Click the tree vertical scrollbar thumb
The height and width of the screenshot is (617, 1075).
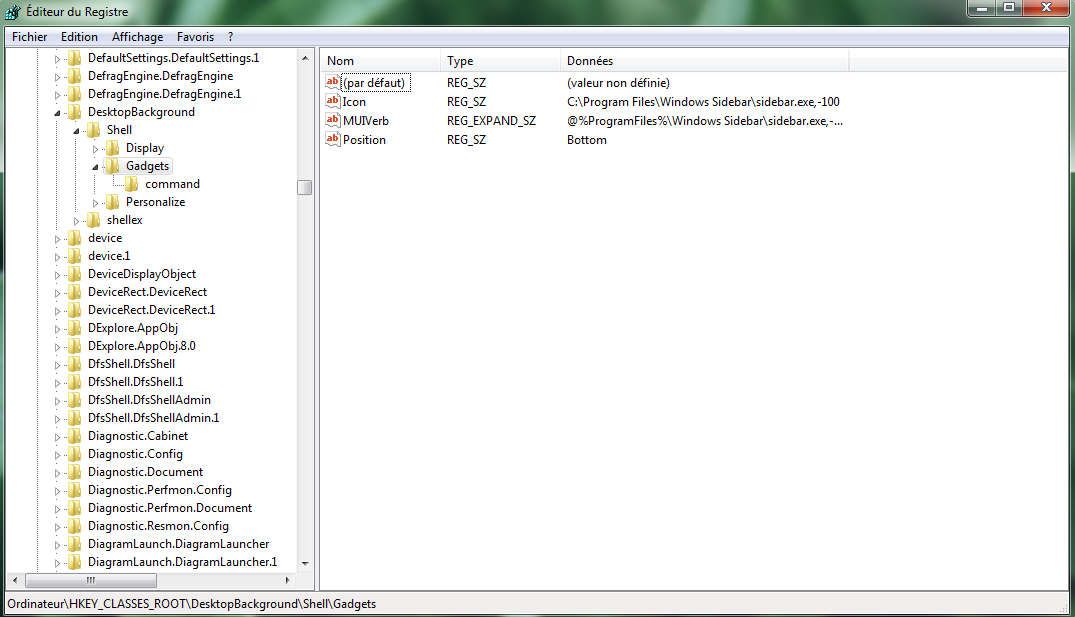[305, 187]
